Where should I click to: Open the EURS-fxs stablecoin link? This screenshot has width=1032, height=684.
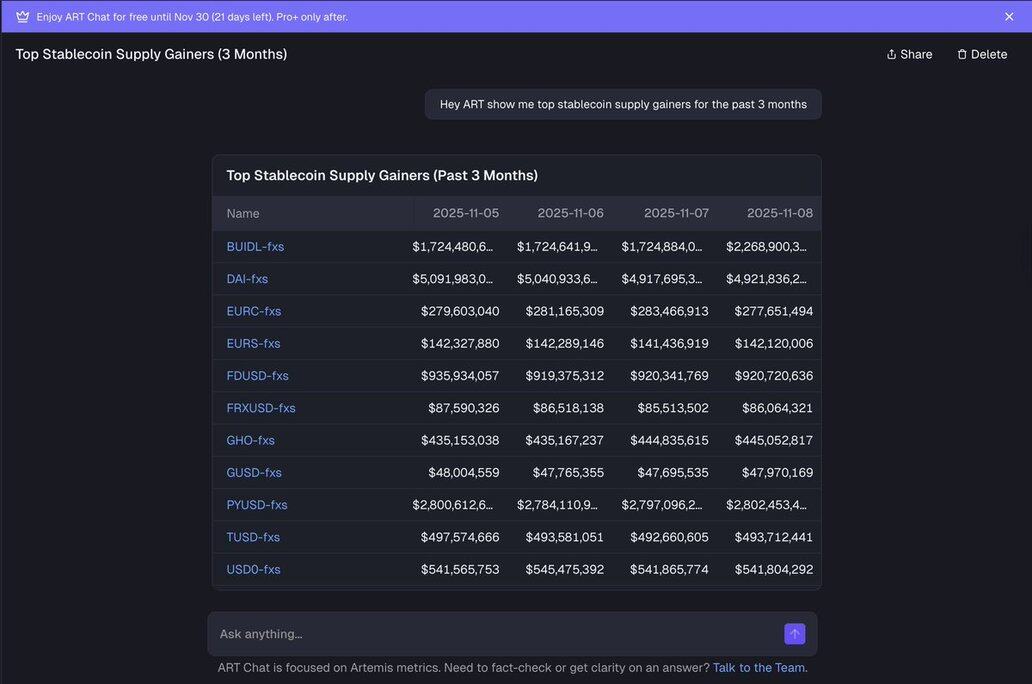point(253,344)
